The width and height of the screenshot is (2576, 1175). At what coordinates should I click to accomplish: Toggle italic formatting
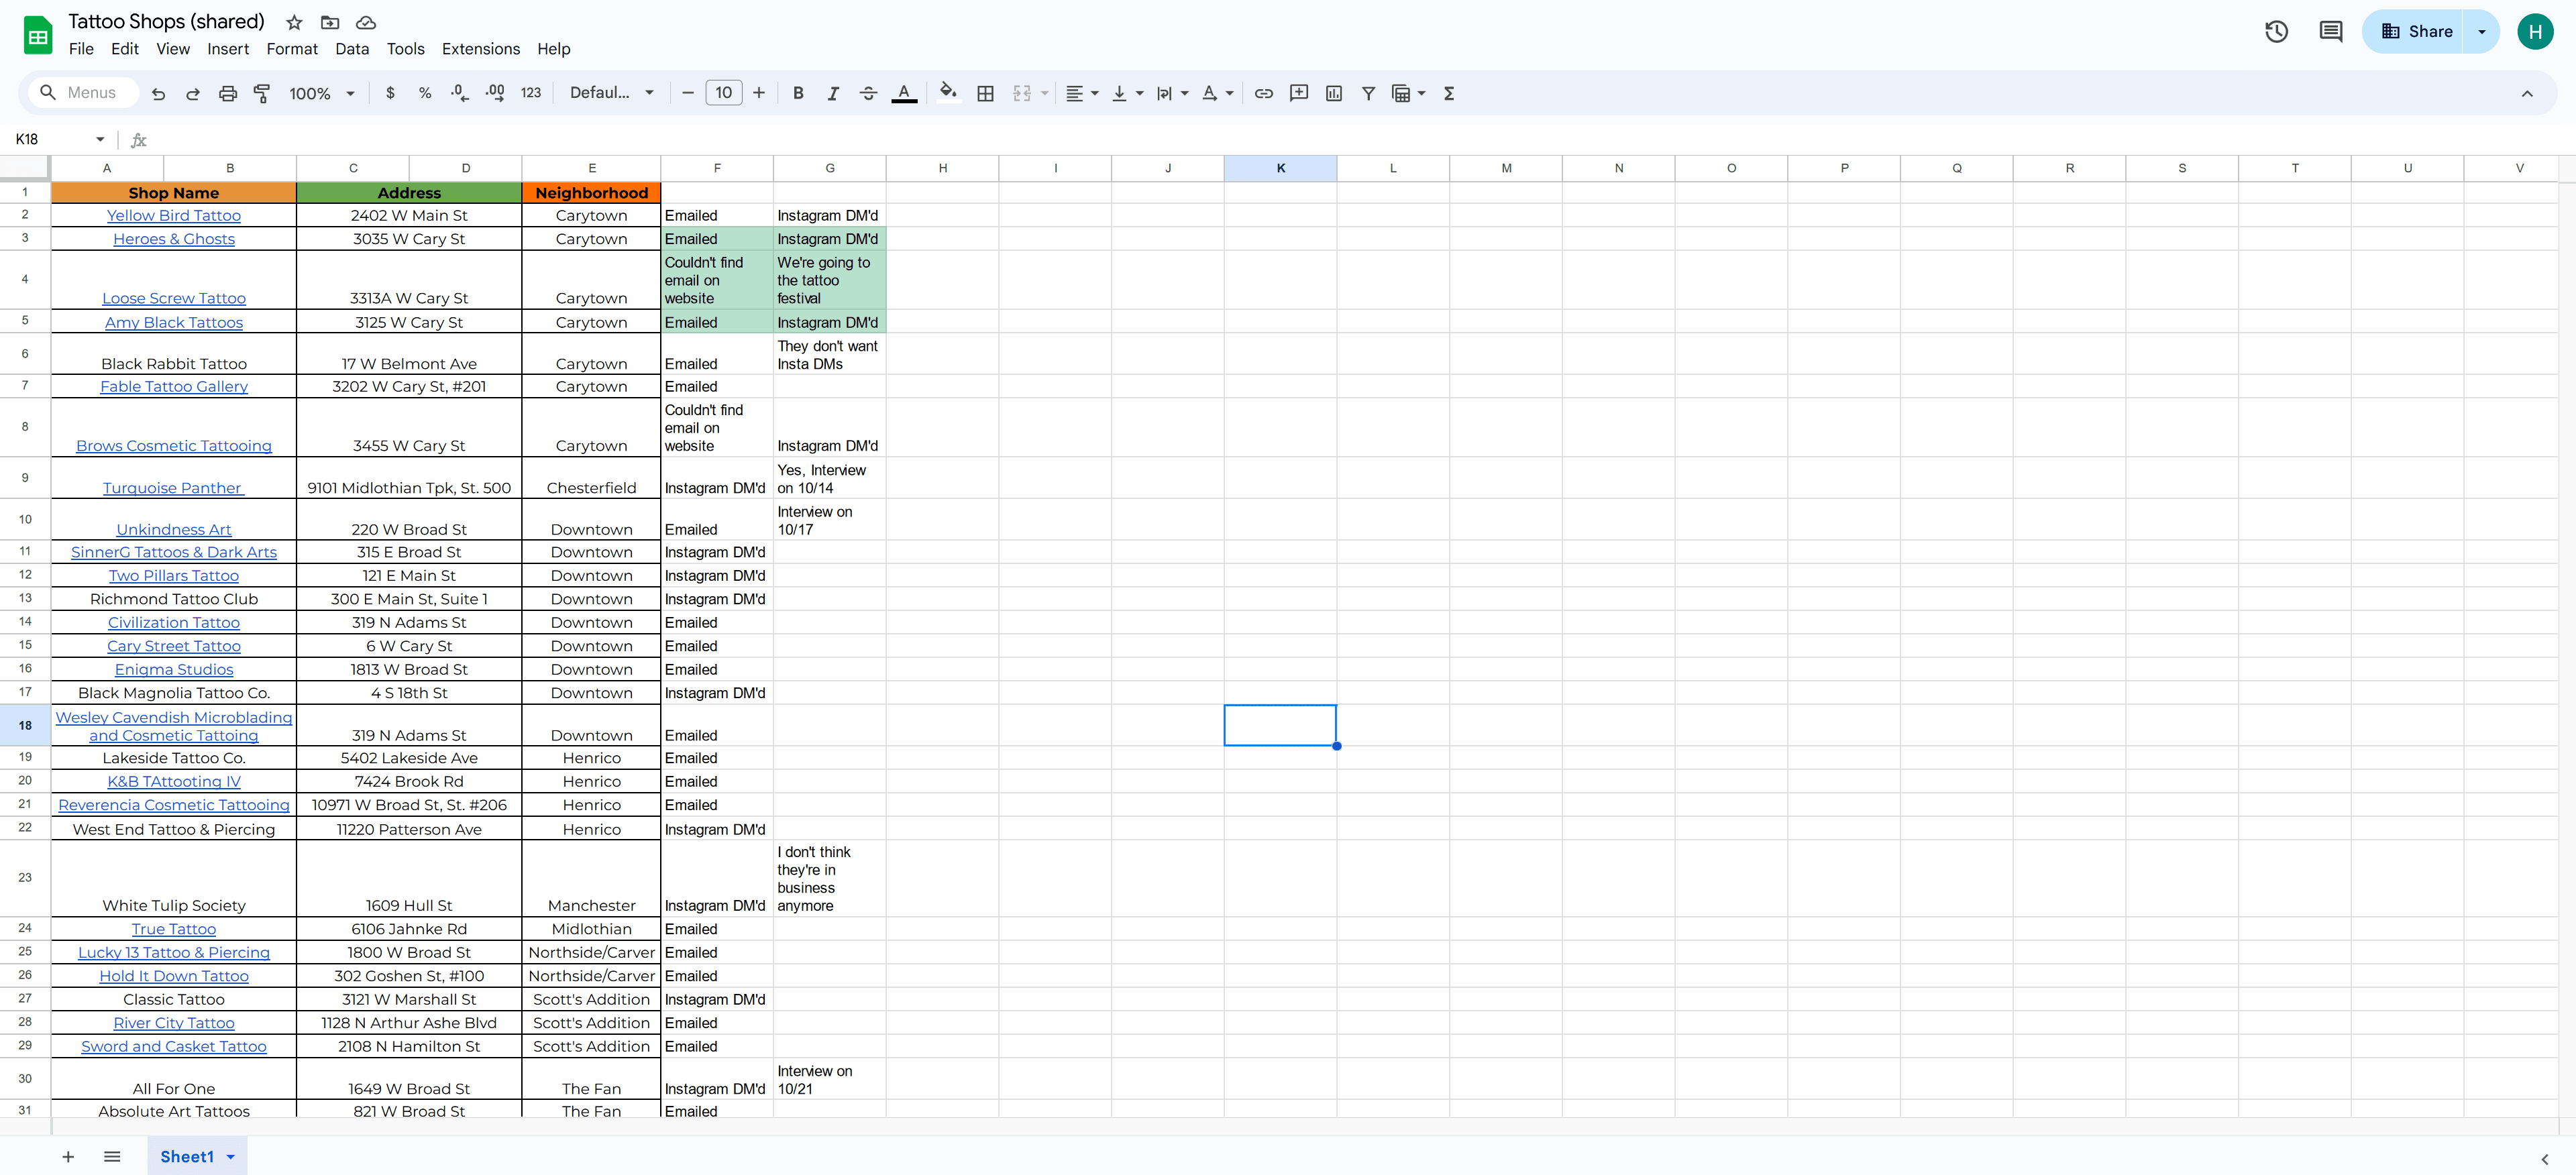[832, 93]
